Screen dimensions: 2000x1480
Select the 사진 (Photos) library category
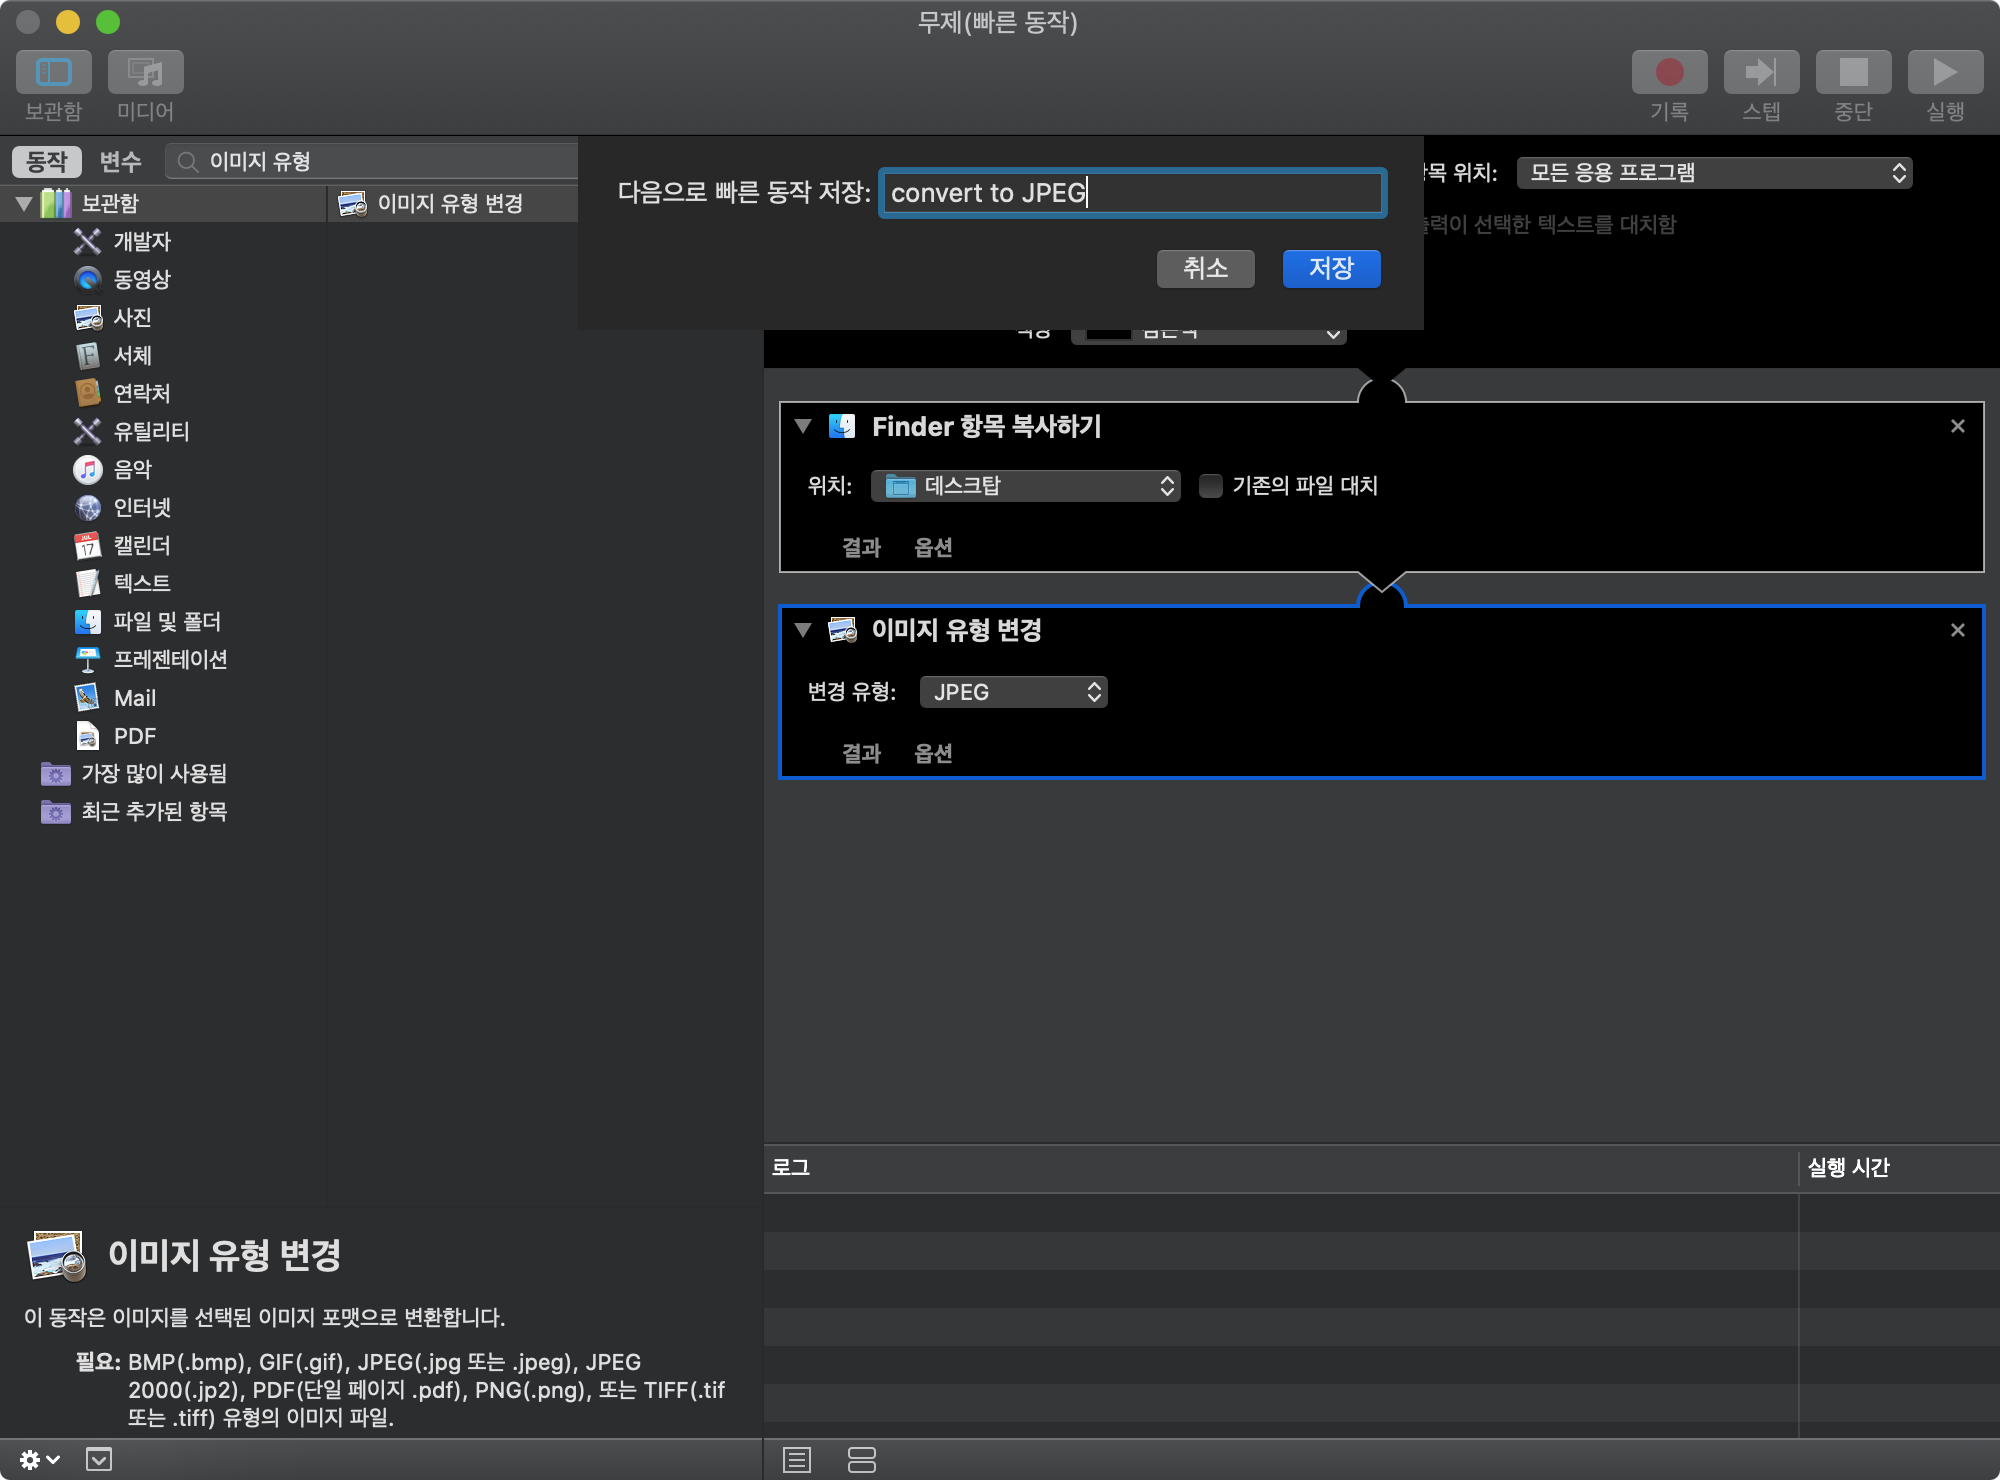click(132, 318)
